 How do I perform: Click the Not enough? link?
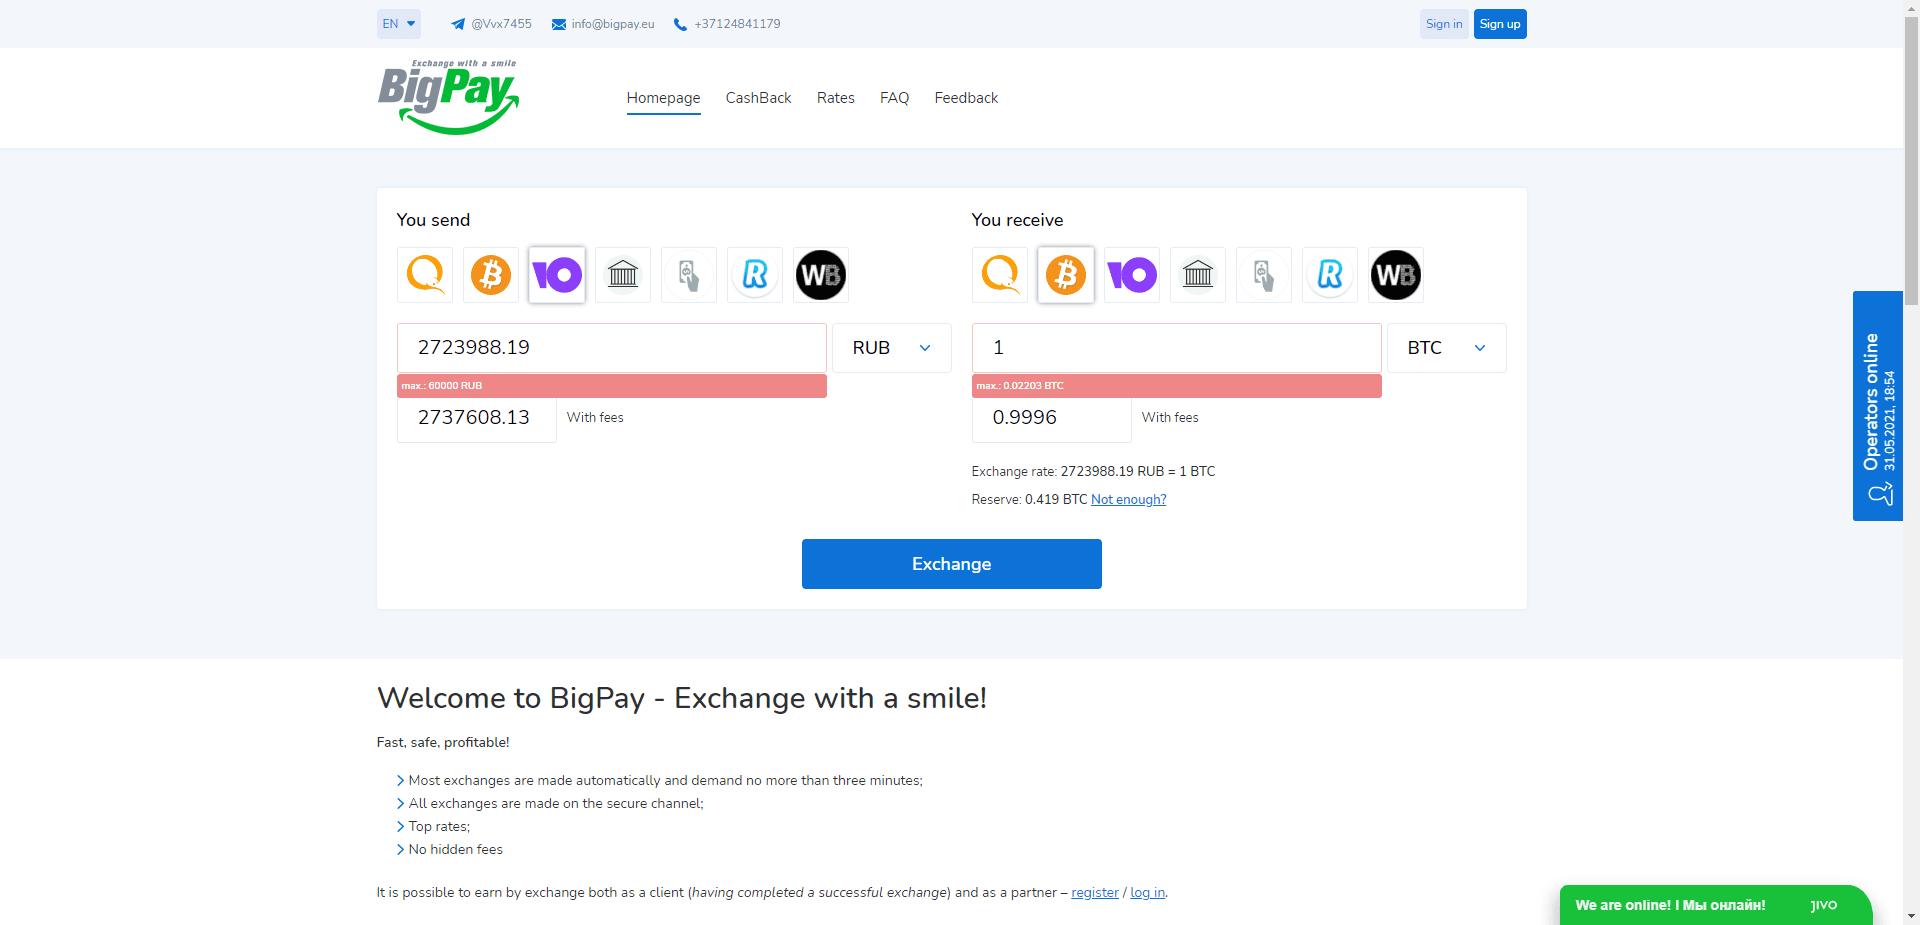pyautogui.click(x=1128, y=499)
